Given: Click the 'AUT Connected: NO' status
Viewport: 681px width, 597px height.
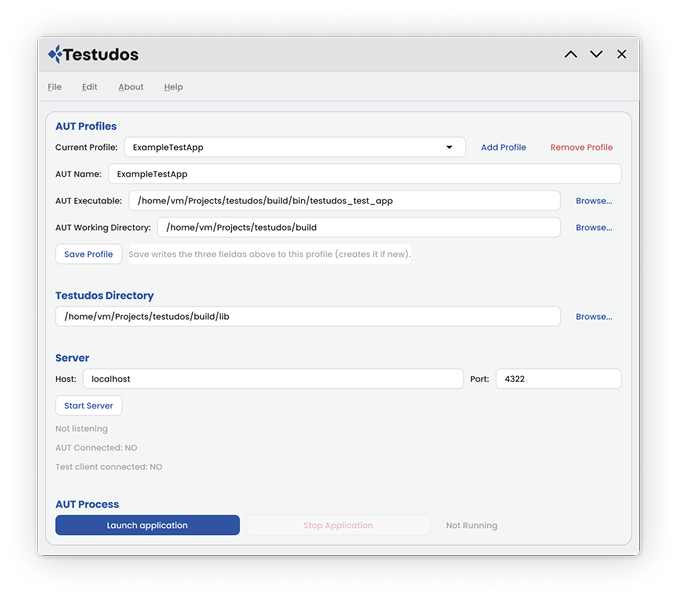Looking at the screenshot, I should 96,448.
